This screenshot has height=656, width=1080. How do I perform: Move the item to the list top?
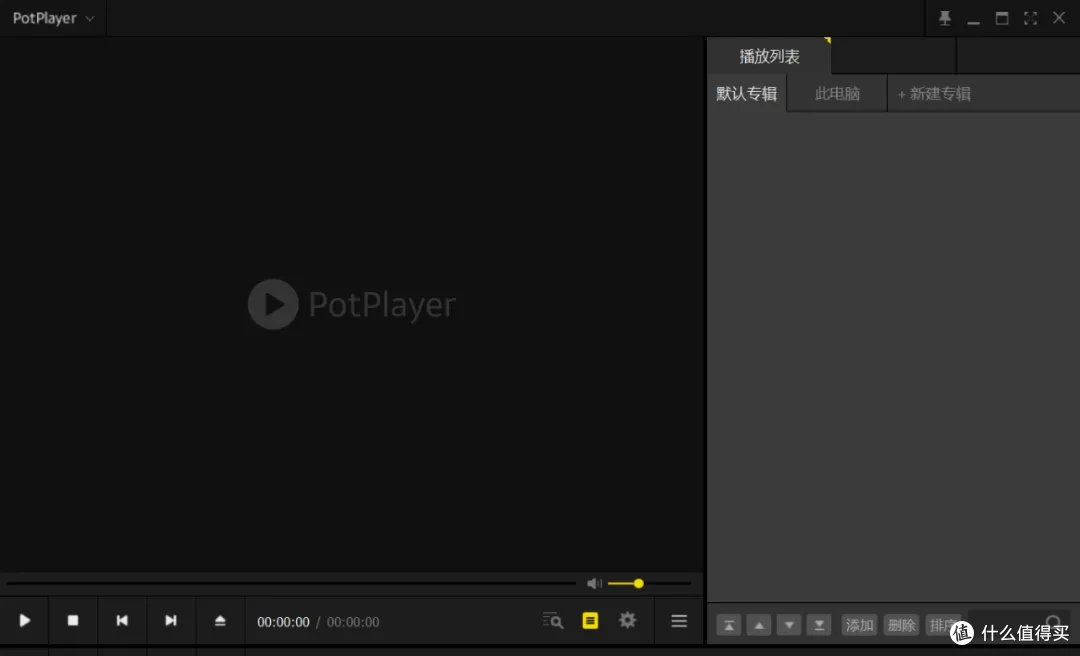click(x=729, y=625)
